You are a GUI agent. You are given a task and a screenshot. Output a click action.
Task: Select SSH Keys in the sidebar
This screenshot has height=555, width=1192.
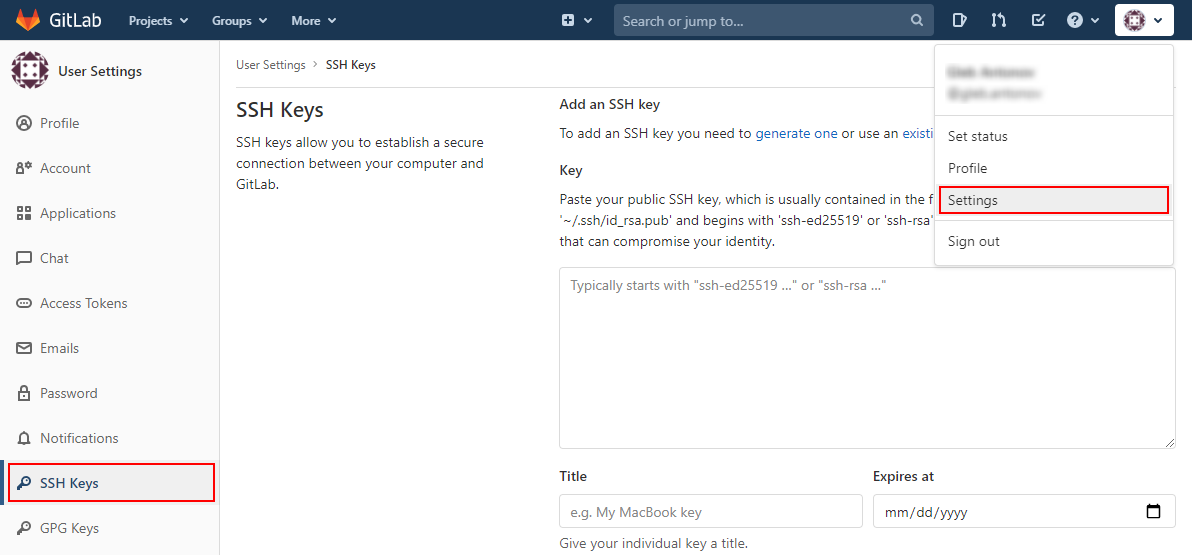click(x=111, y=483)
